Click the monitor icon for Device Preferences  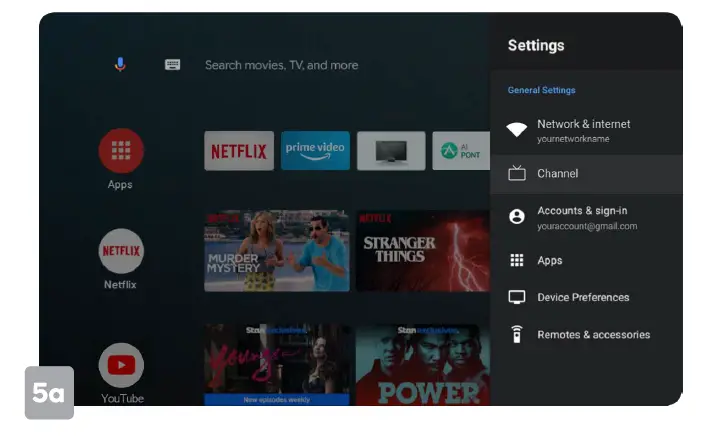pyautogui.click(x=517, y=297)
